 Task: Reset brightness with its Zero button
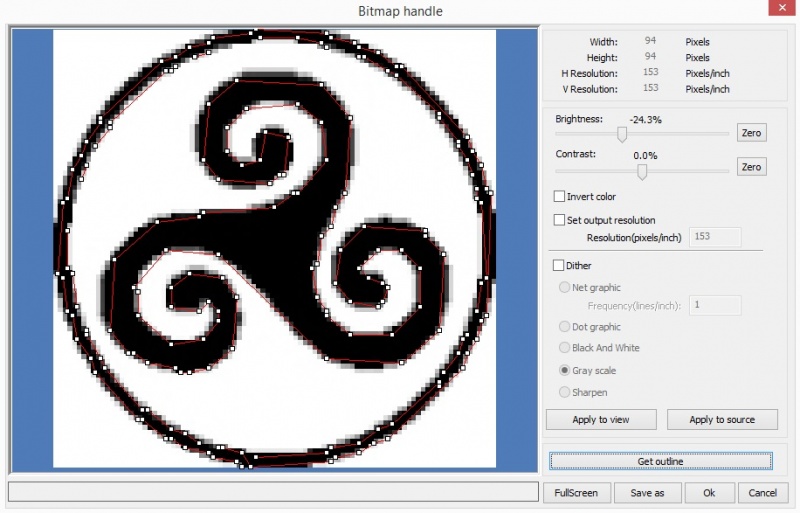[x=752, y=133]
